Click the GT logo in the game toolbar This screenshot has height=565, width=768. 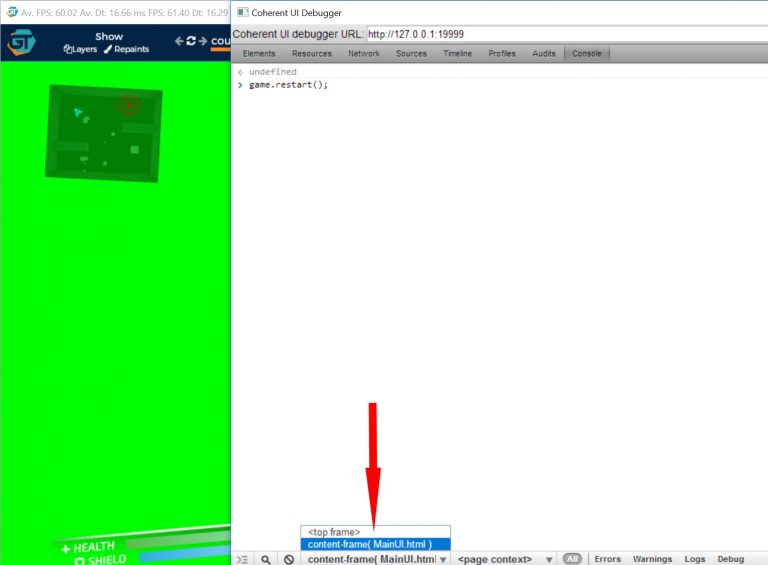click(x=22, y=43)
